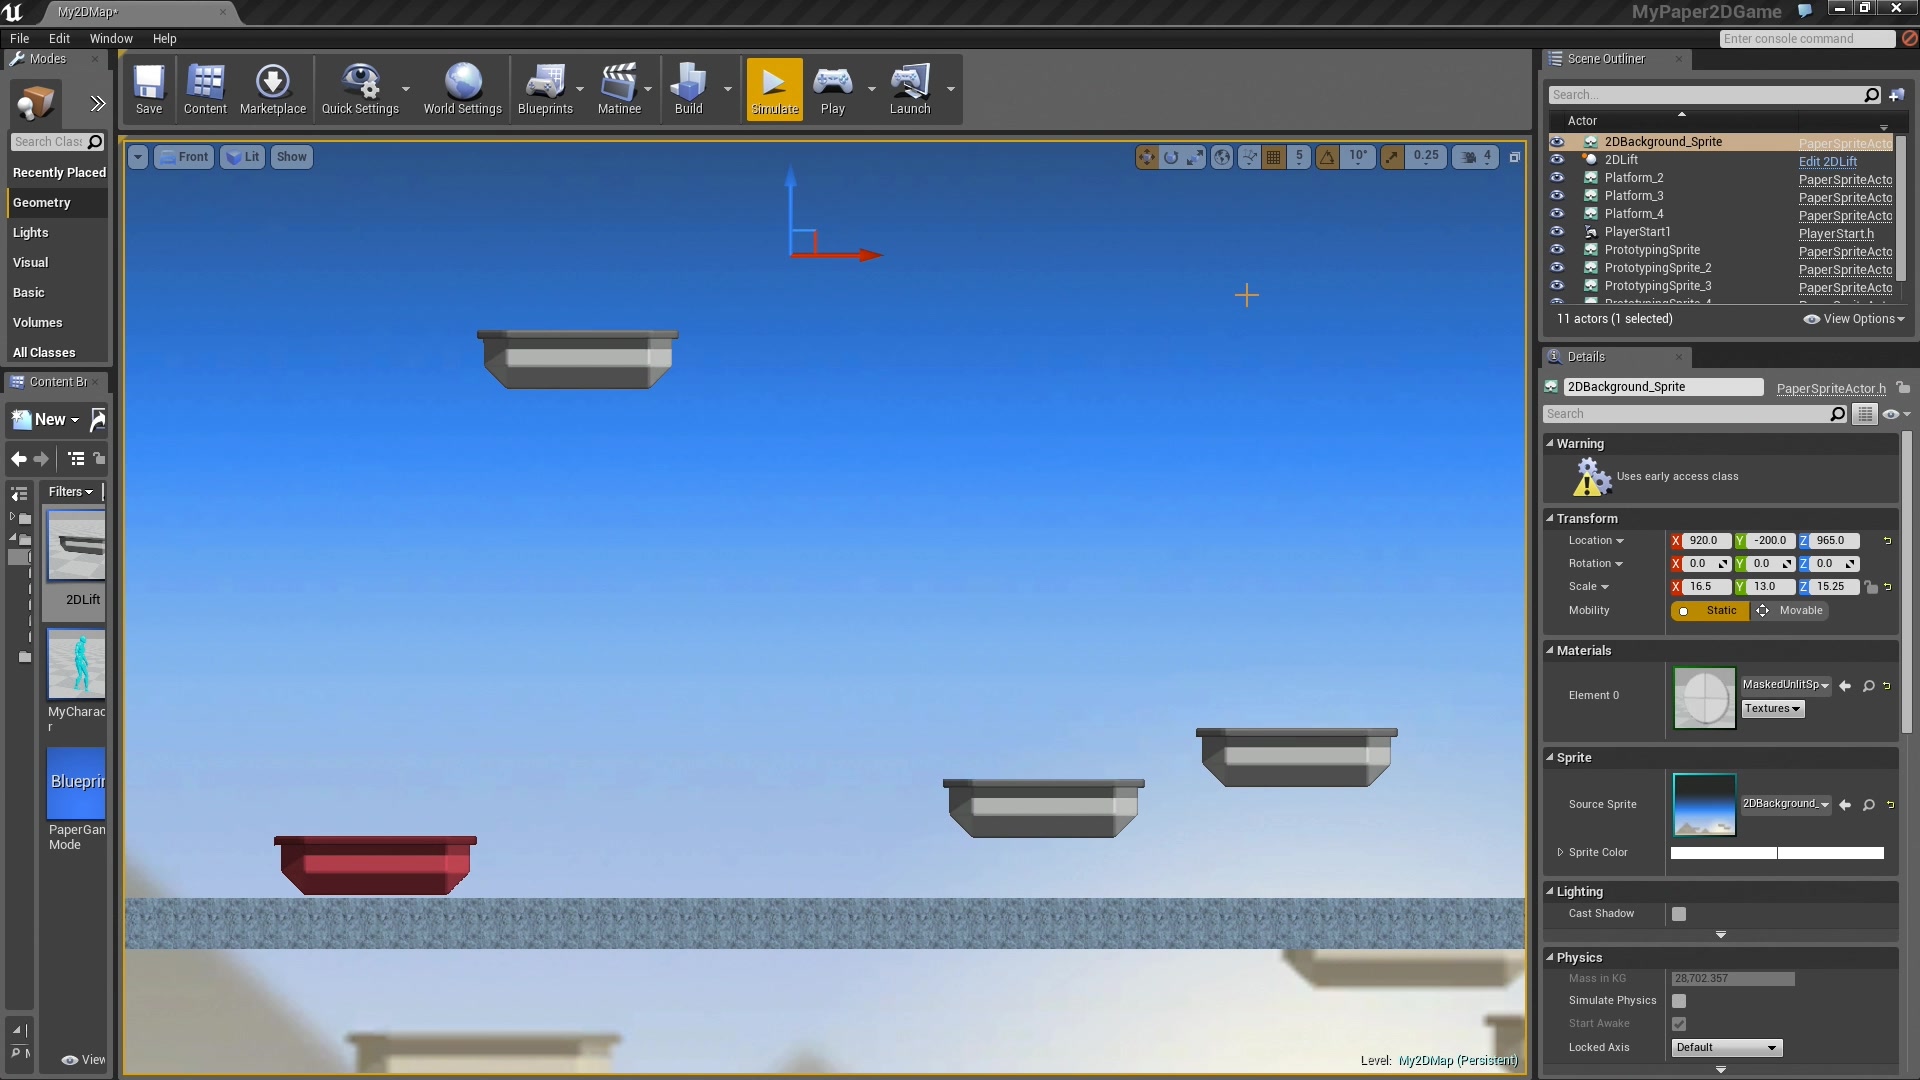Toggle surface snapping in the viewport toolbar
1920x1080 pixels.
(1249, 157)
